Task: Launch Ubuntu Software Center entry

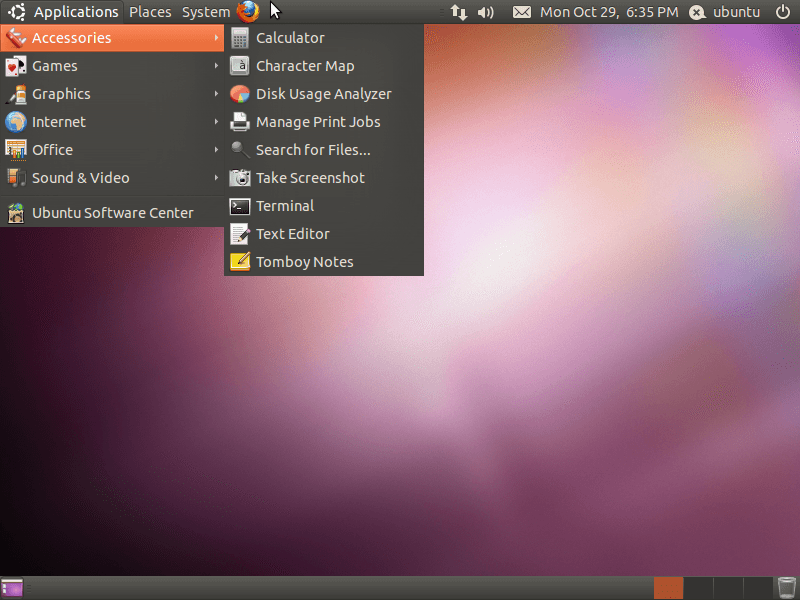Action: (x=112, y=213)
